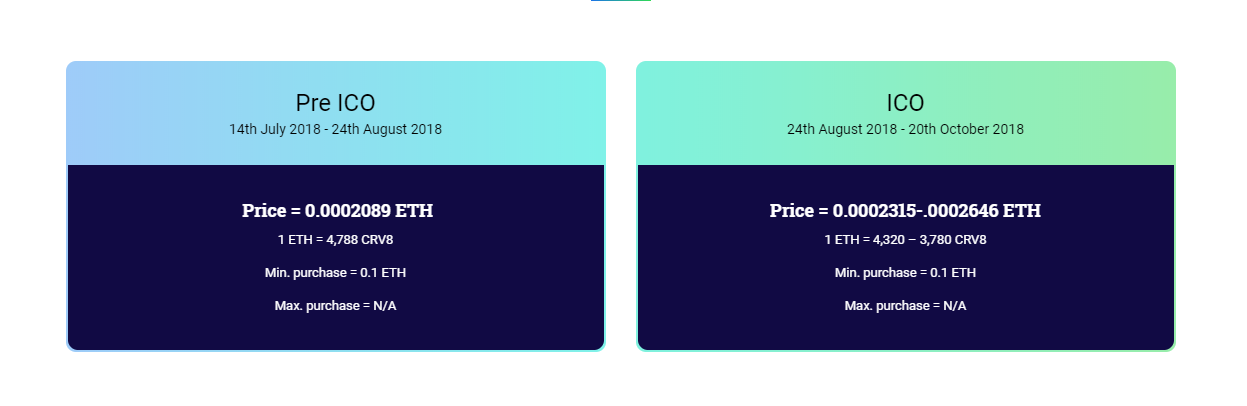Click the 1 ETH = 4,320 – 3,780 CRV8 line

[x=905, y=240]
